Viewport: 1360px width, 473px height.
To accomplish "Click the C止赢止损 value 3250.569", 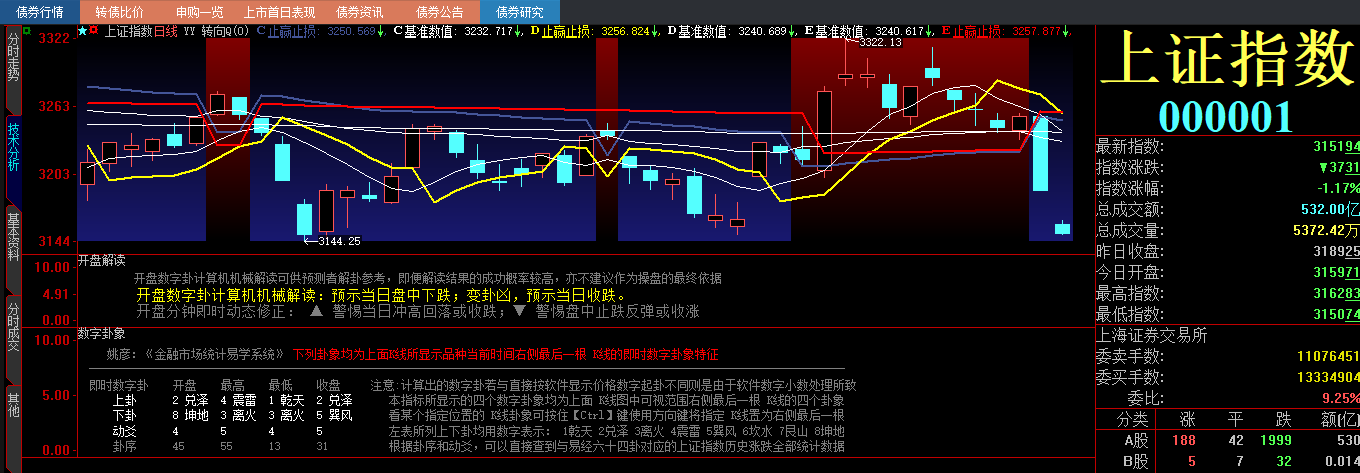I will [x=351, y=32].
